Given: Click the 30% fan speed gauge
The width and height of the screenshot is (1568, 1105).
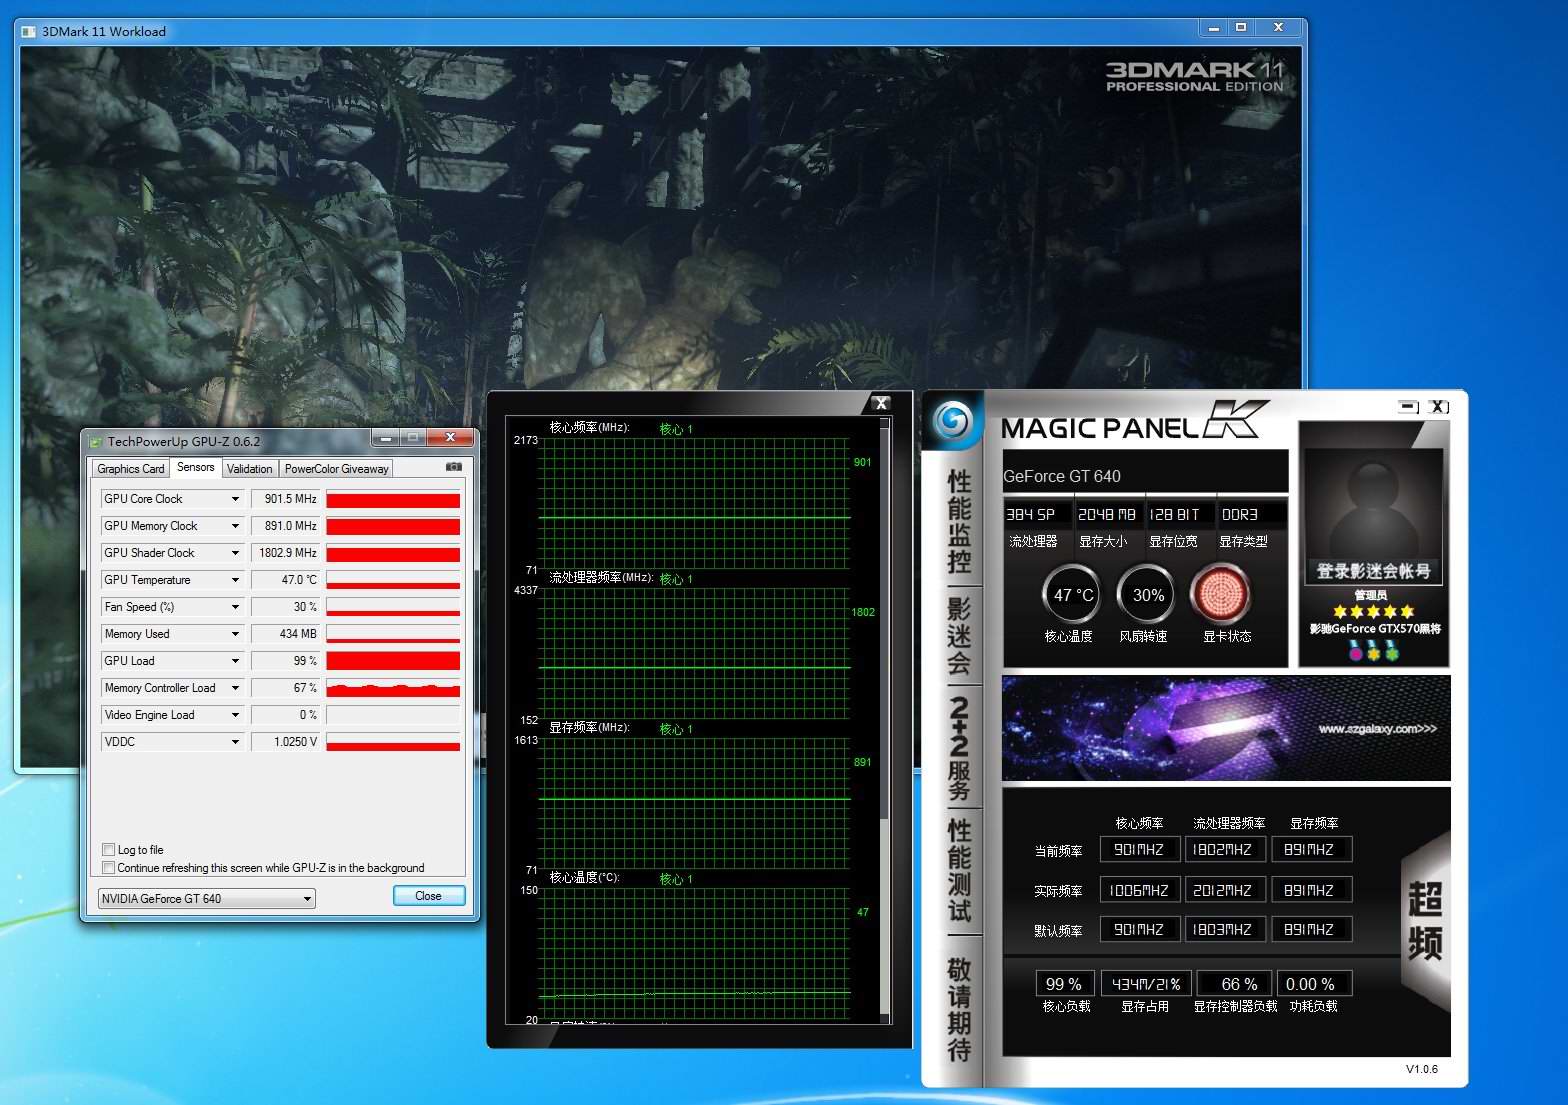Looking at the screenshot, I should tap(1147, 595).
